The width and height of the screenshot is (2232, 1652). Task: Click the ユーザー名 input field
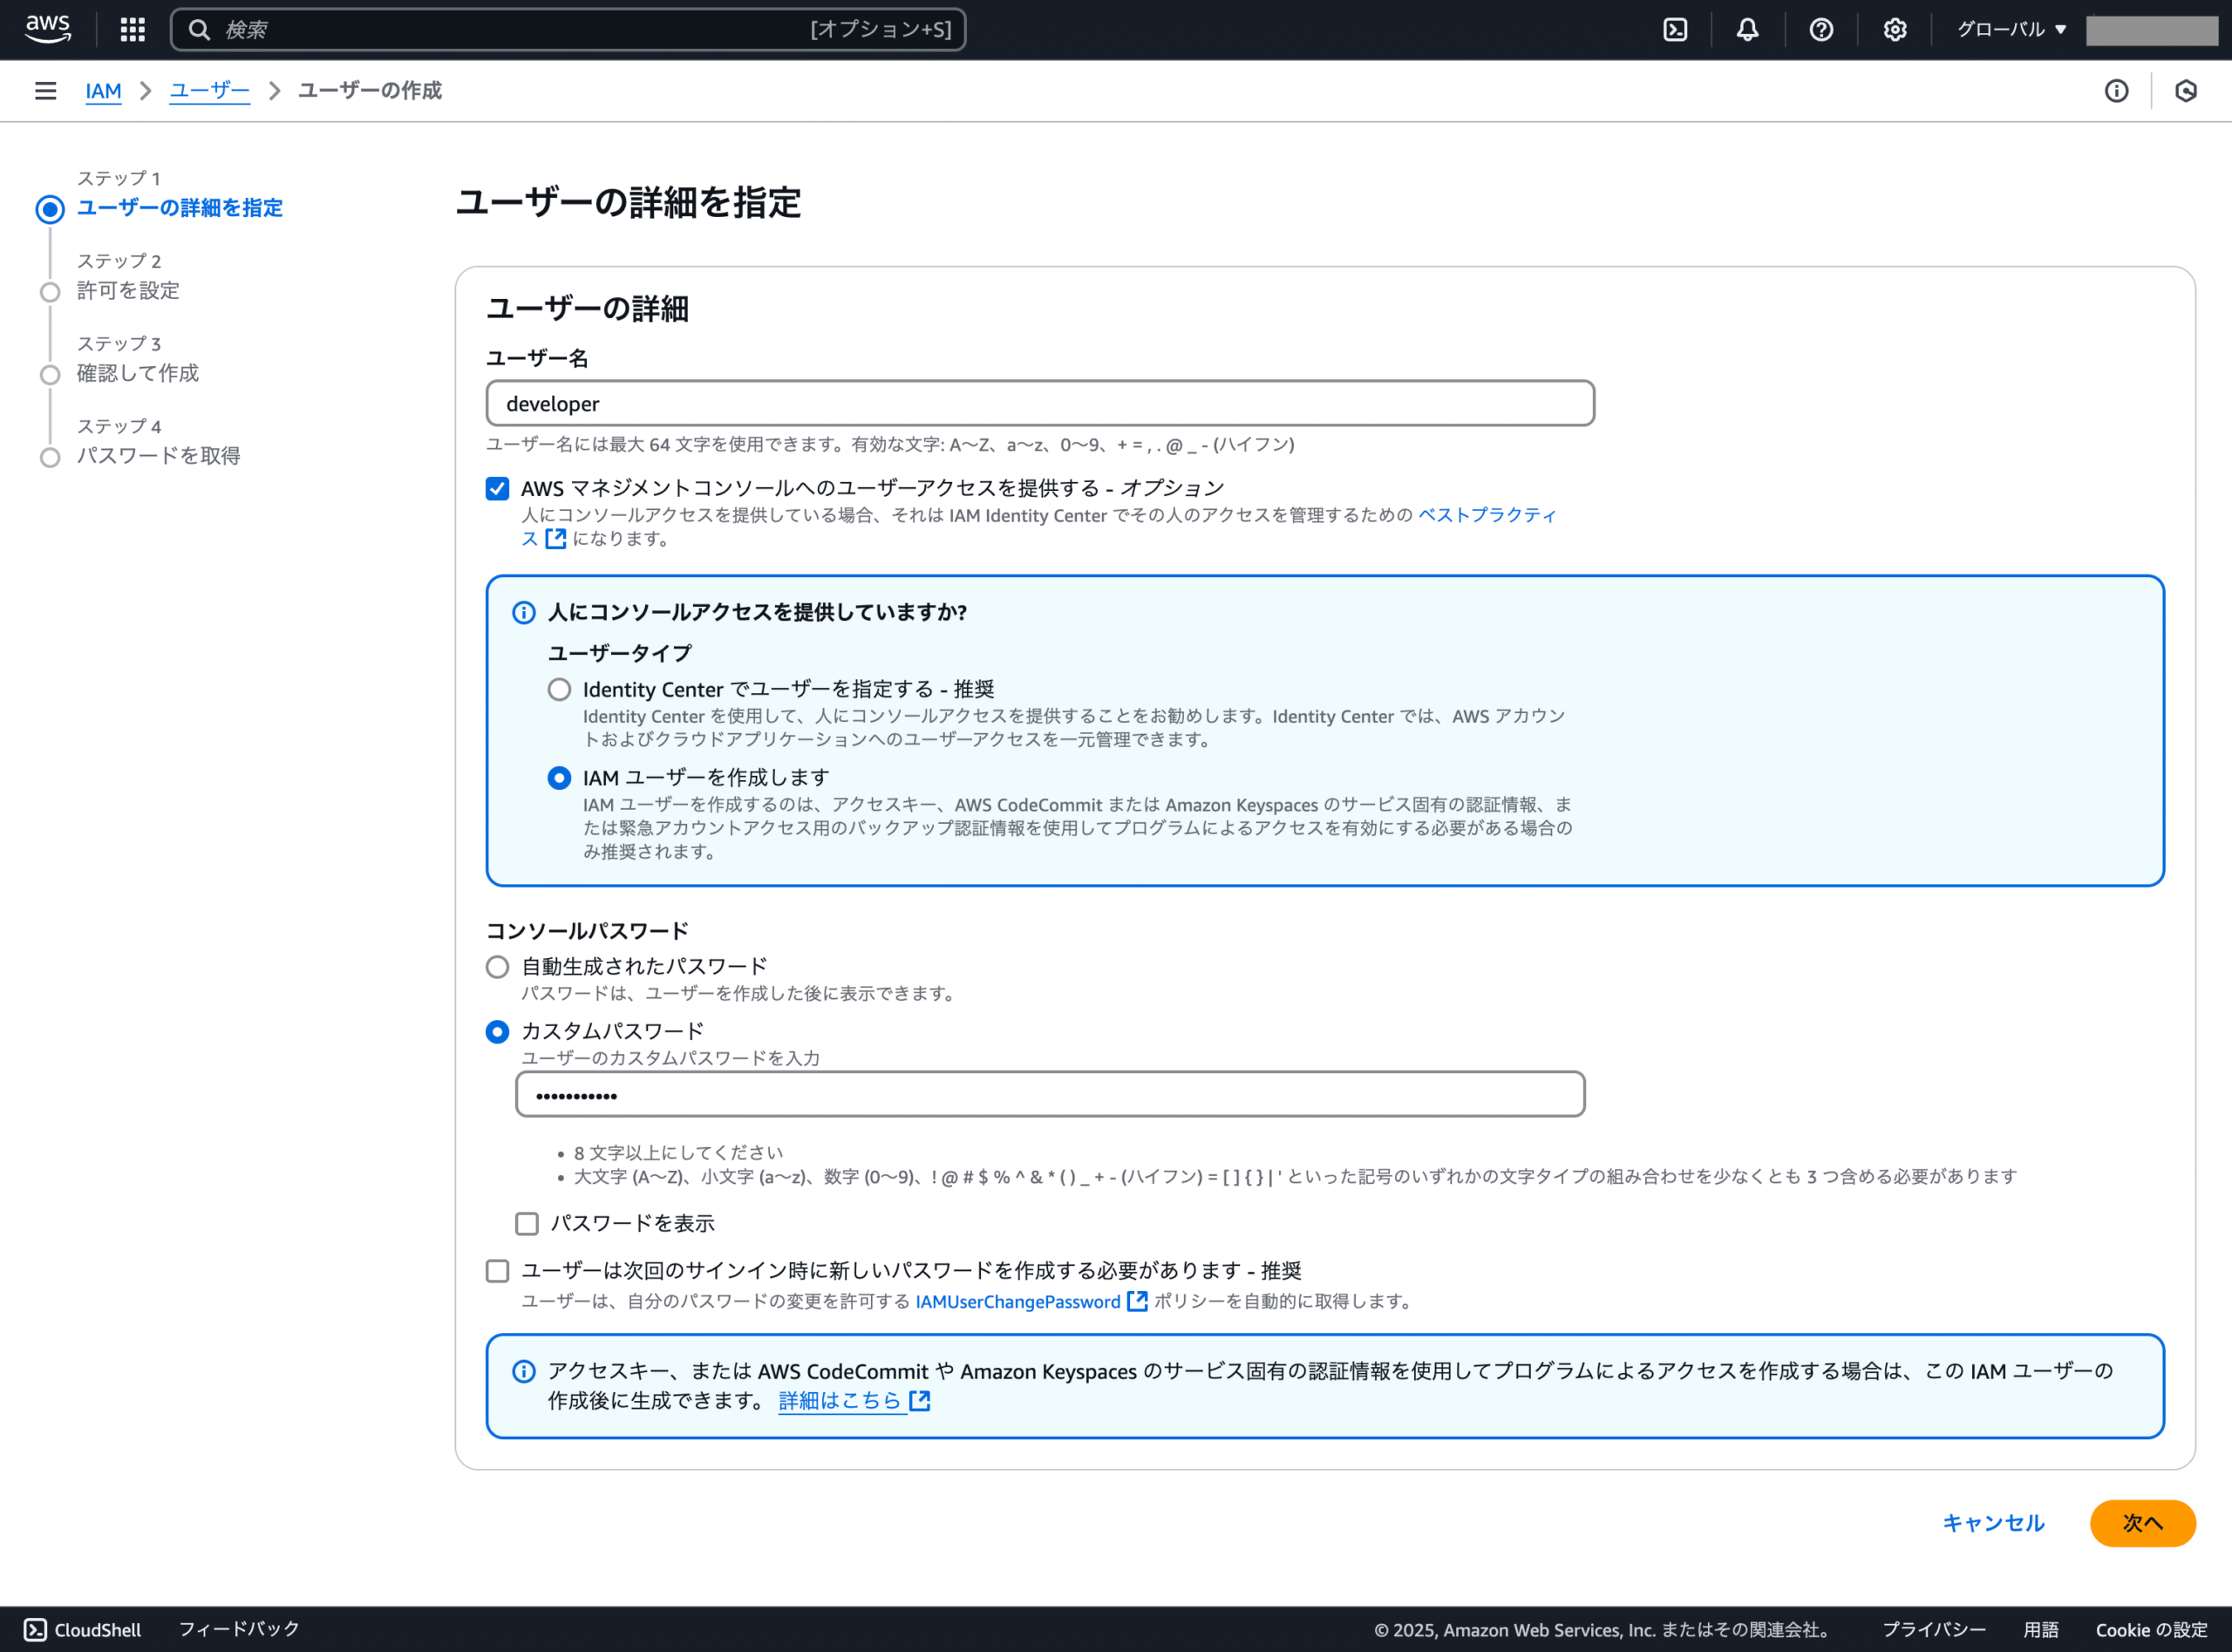pos(1040,403)
